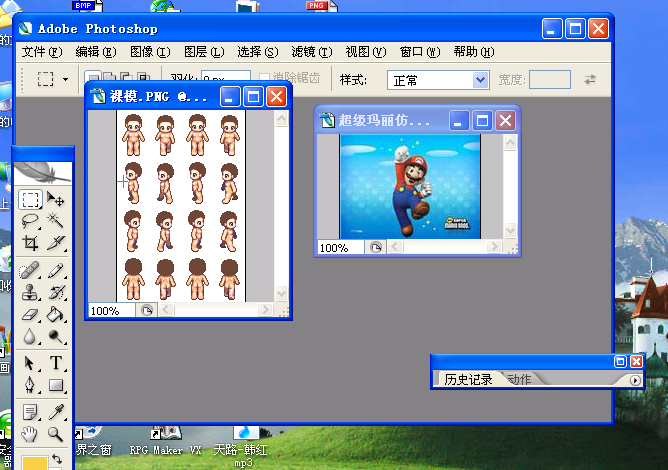This screenshot has width=668, height=470.
Task: Click scroll-down arrow in Mario image window
Action: point(511,231)
